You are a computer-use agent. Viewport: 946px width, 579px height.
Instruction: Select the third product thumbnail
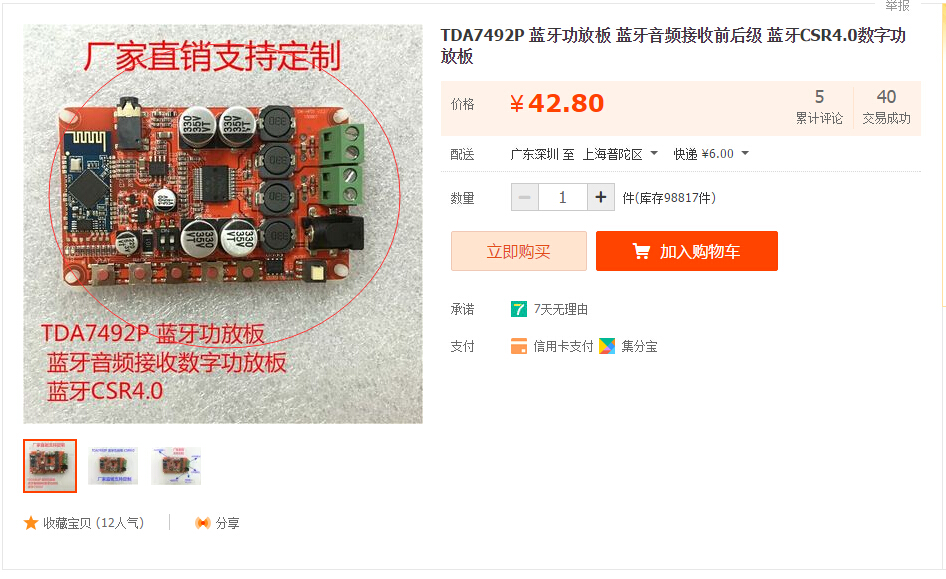tap(176, 466)
